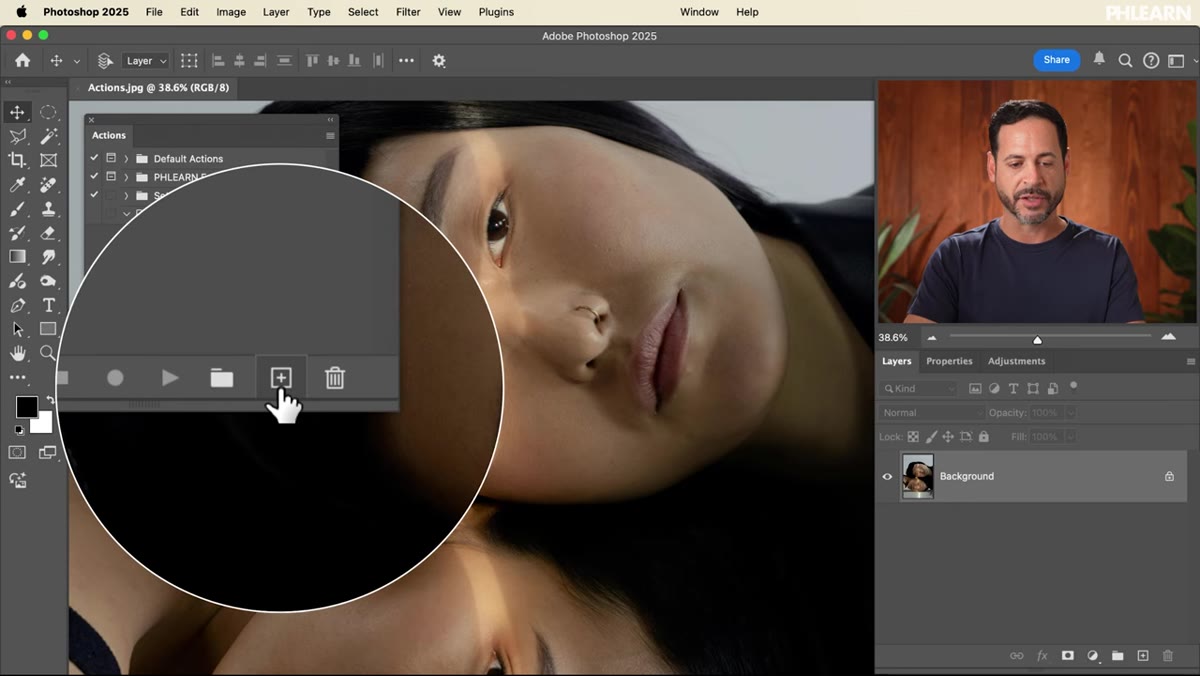Screen dimensions: 1200x676
Task: Select the Eraser tool
Action: pos(48,233)
